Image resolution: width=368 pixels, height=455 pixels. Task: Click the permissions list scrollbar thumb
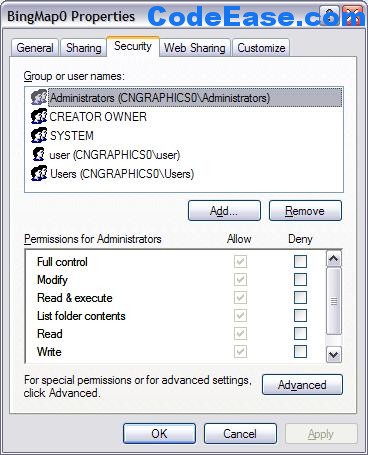[x=334, y=301]
